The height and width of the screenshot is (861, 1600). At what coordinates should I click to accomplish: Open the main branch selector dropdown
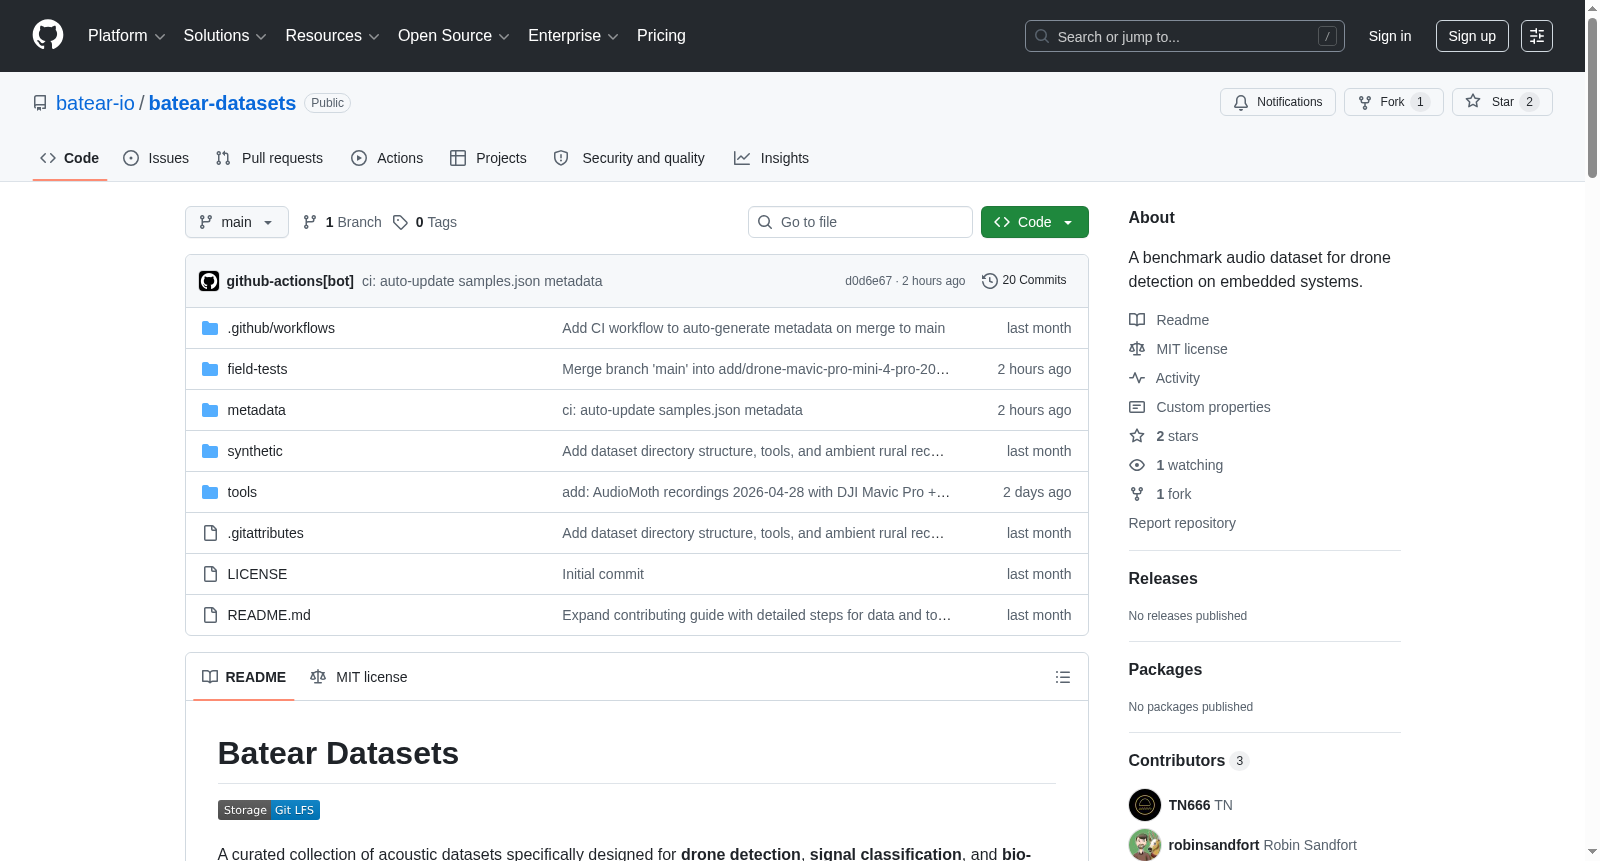click(237, 222)
